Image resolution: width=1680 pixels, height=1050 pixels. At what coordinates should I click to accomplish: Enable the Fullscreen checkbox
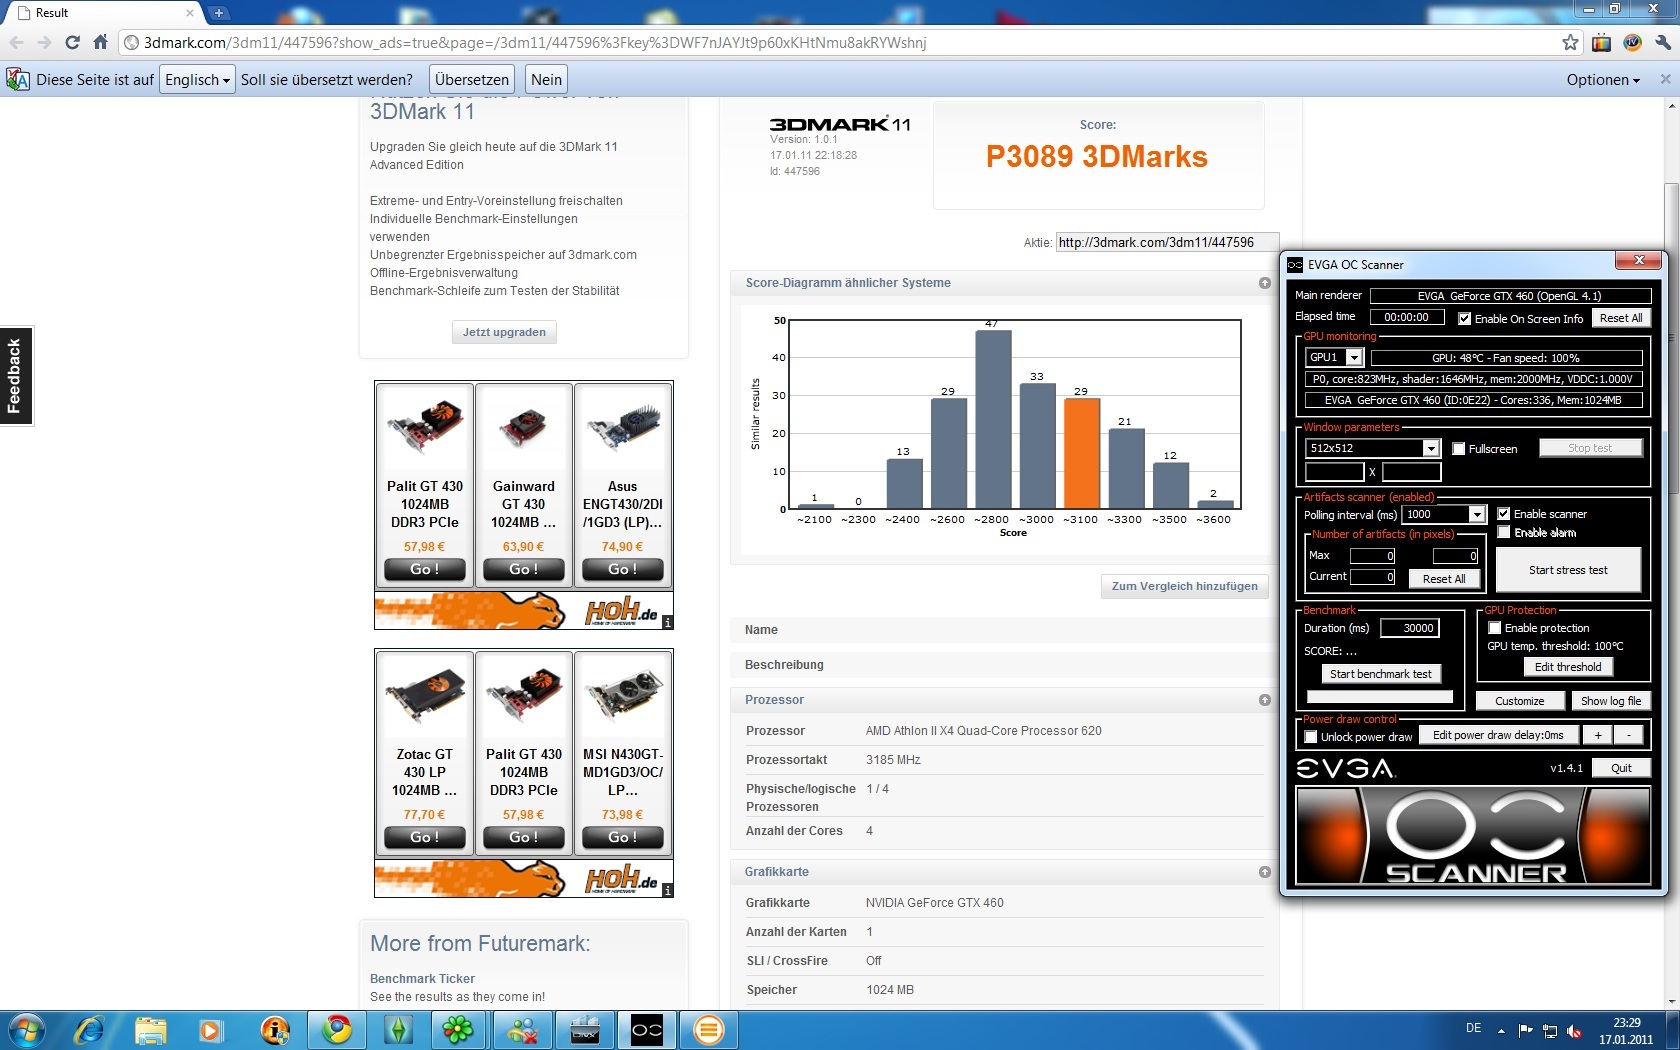[x=1459, y=449]
